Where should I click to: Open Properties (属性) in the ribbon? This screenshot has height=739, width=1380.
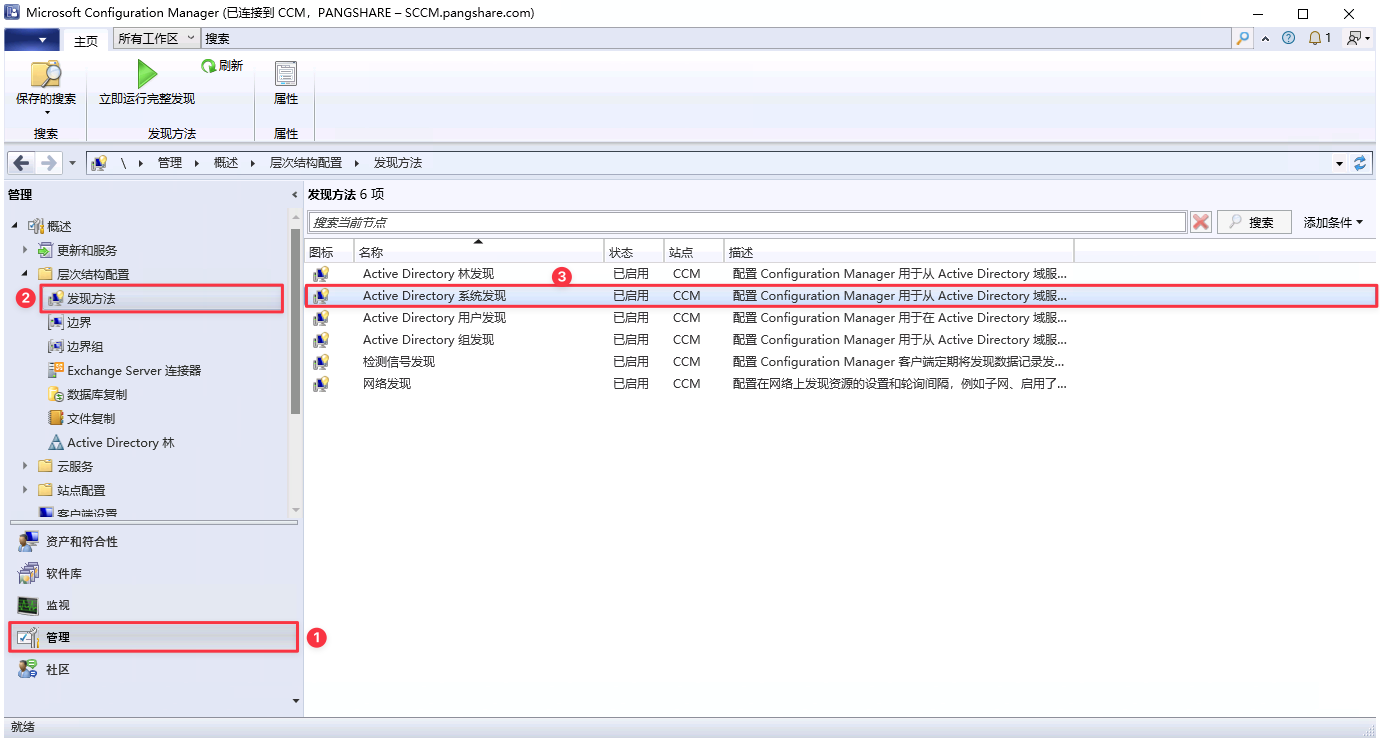click(286, 83)
